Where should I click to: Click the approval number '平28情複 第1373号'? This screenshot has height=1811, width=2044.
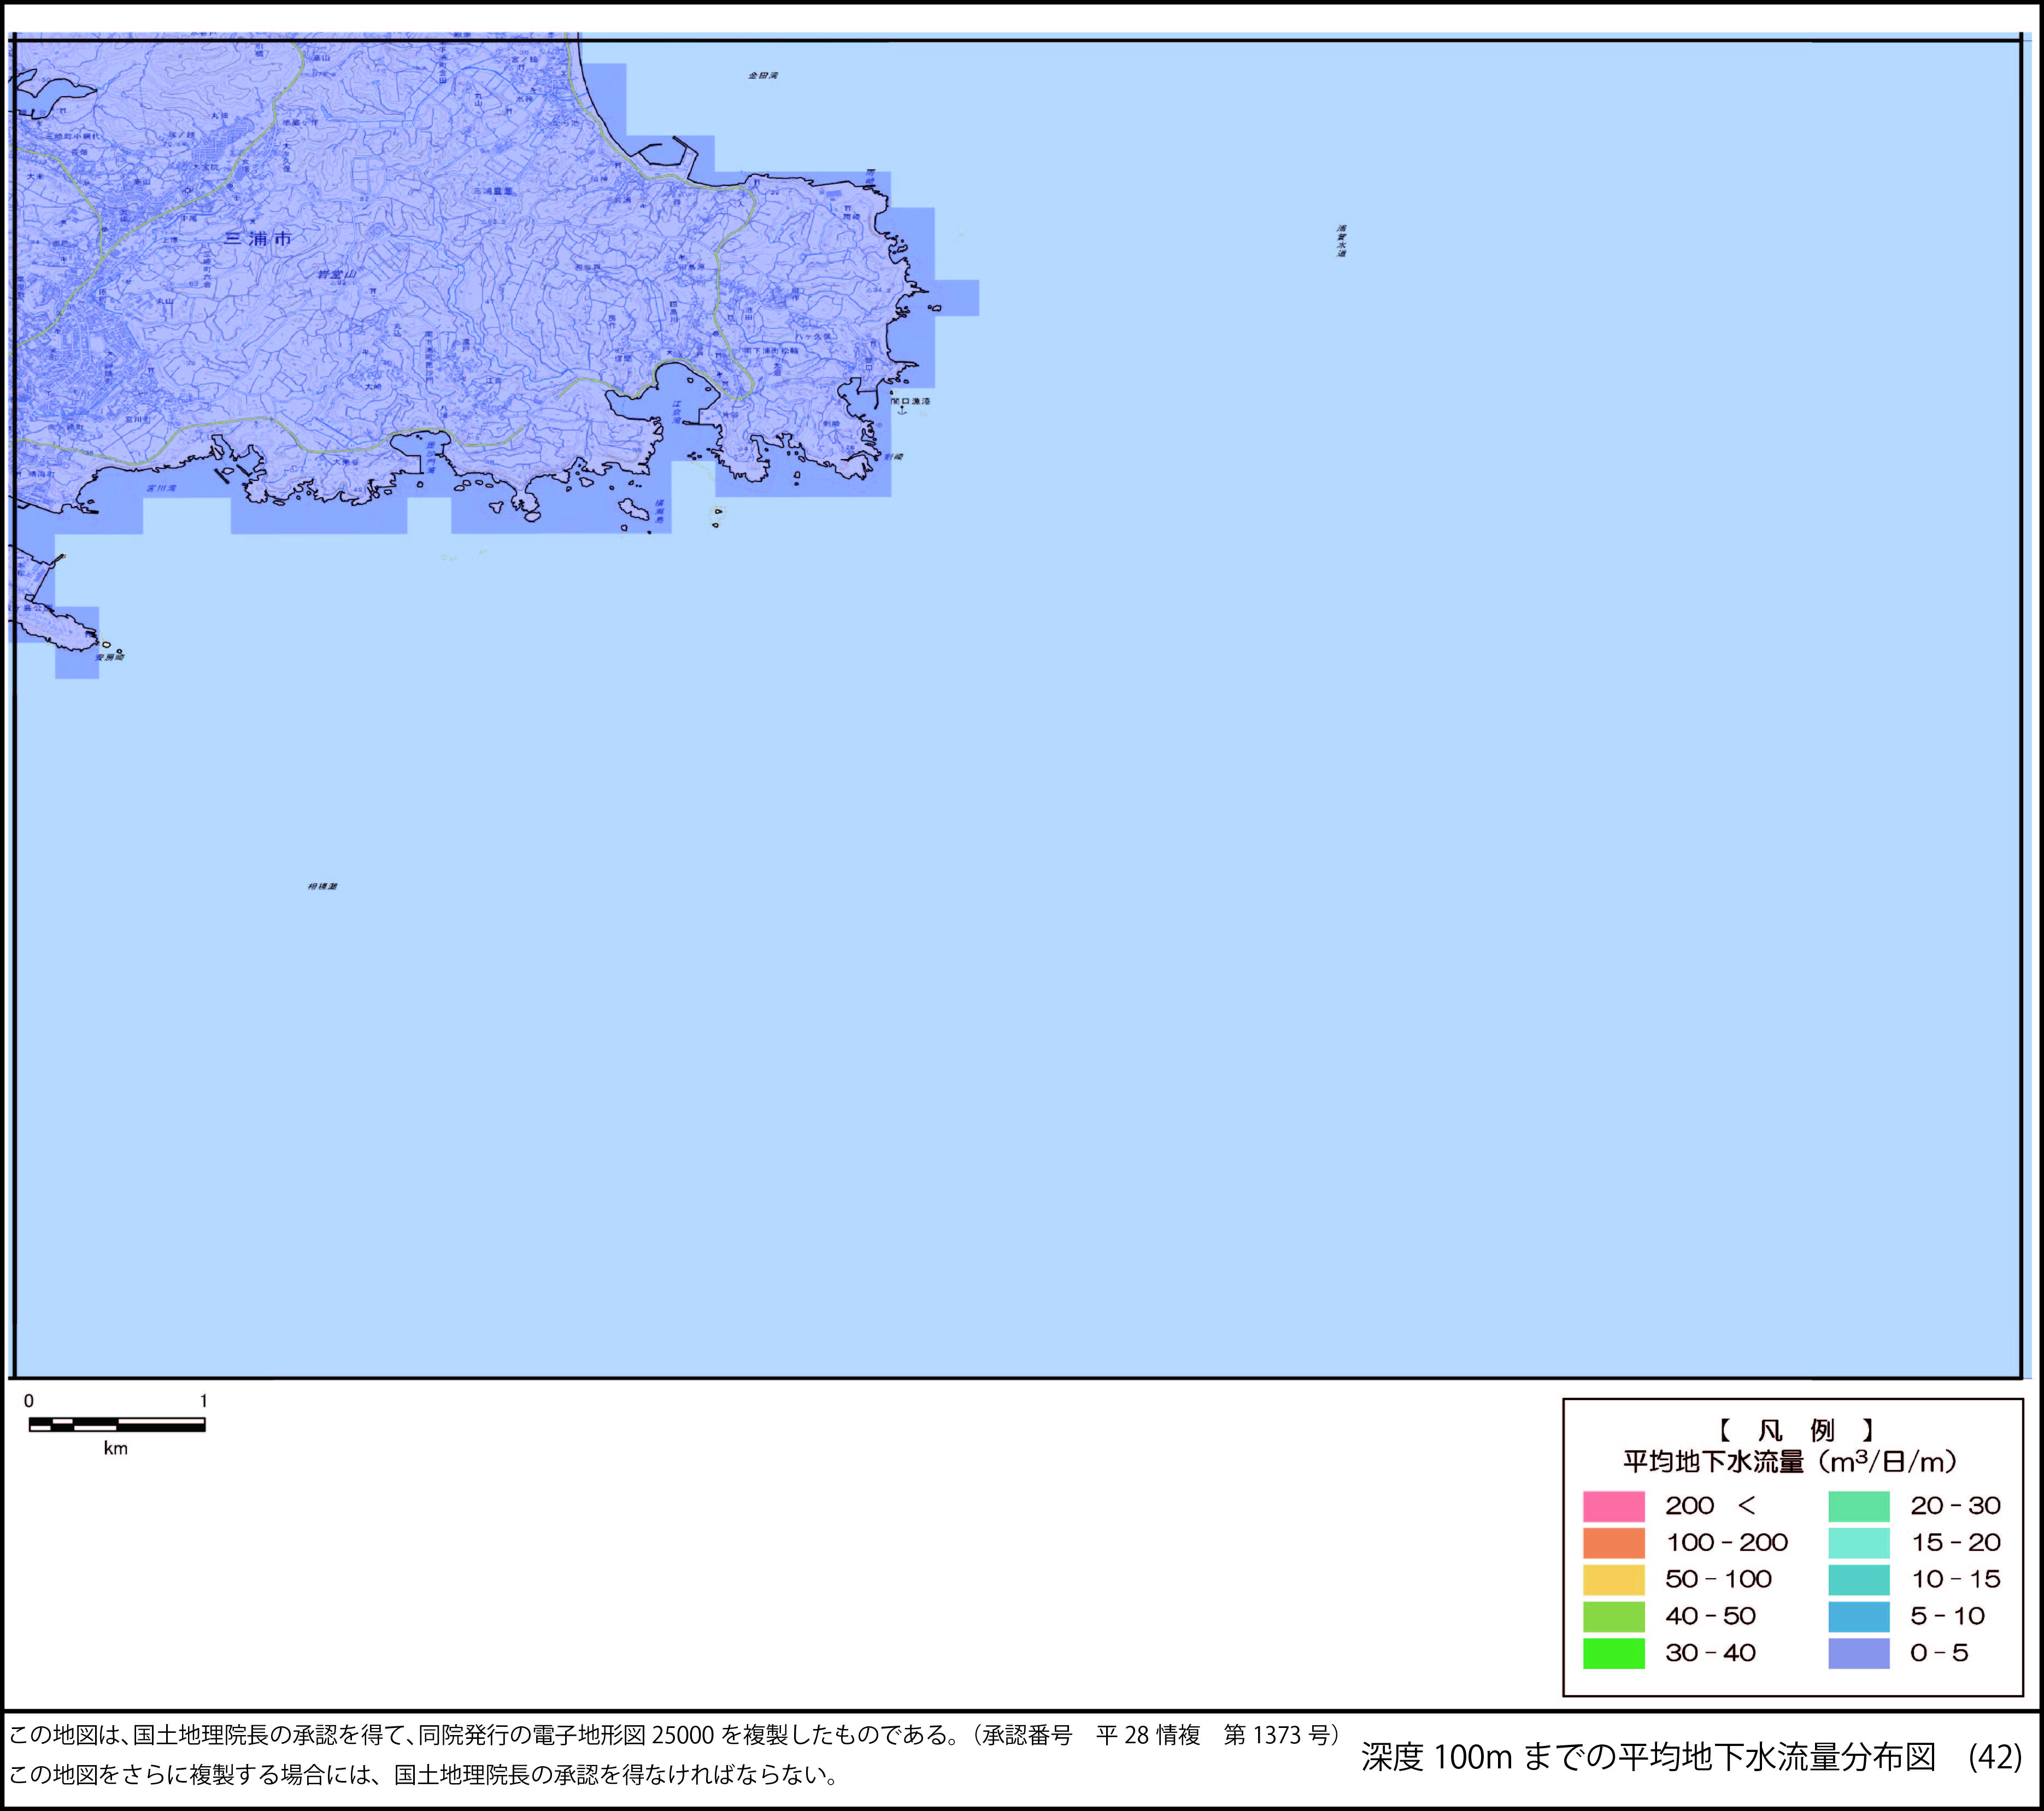tap(1213, 1735)
